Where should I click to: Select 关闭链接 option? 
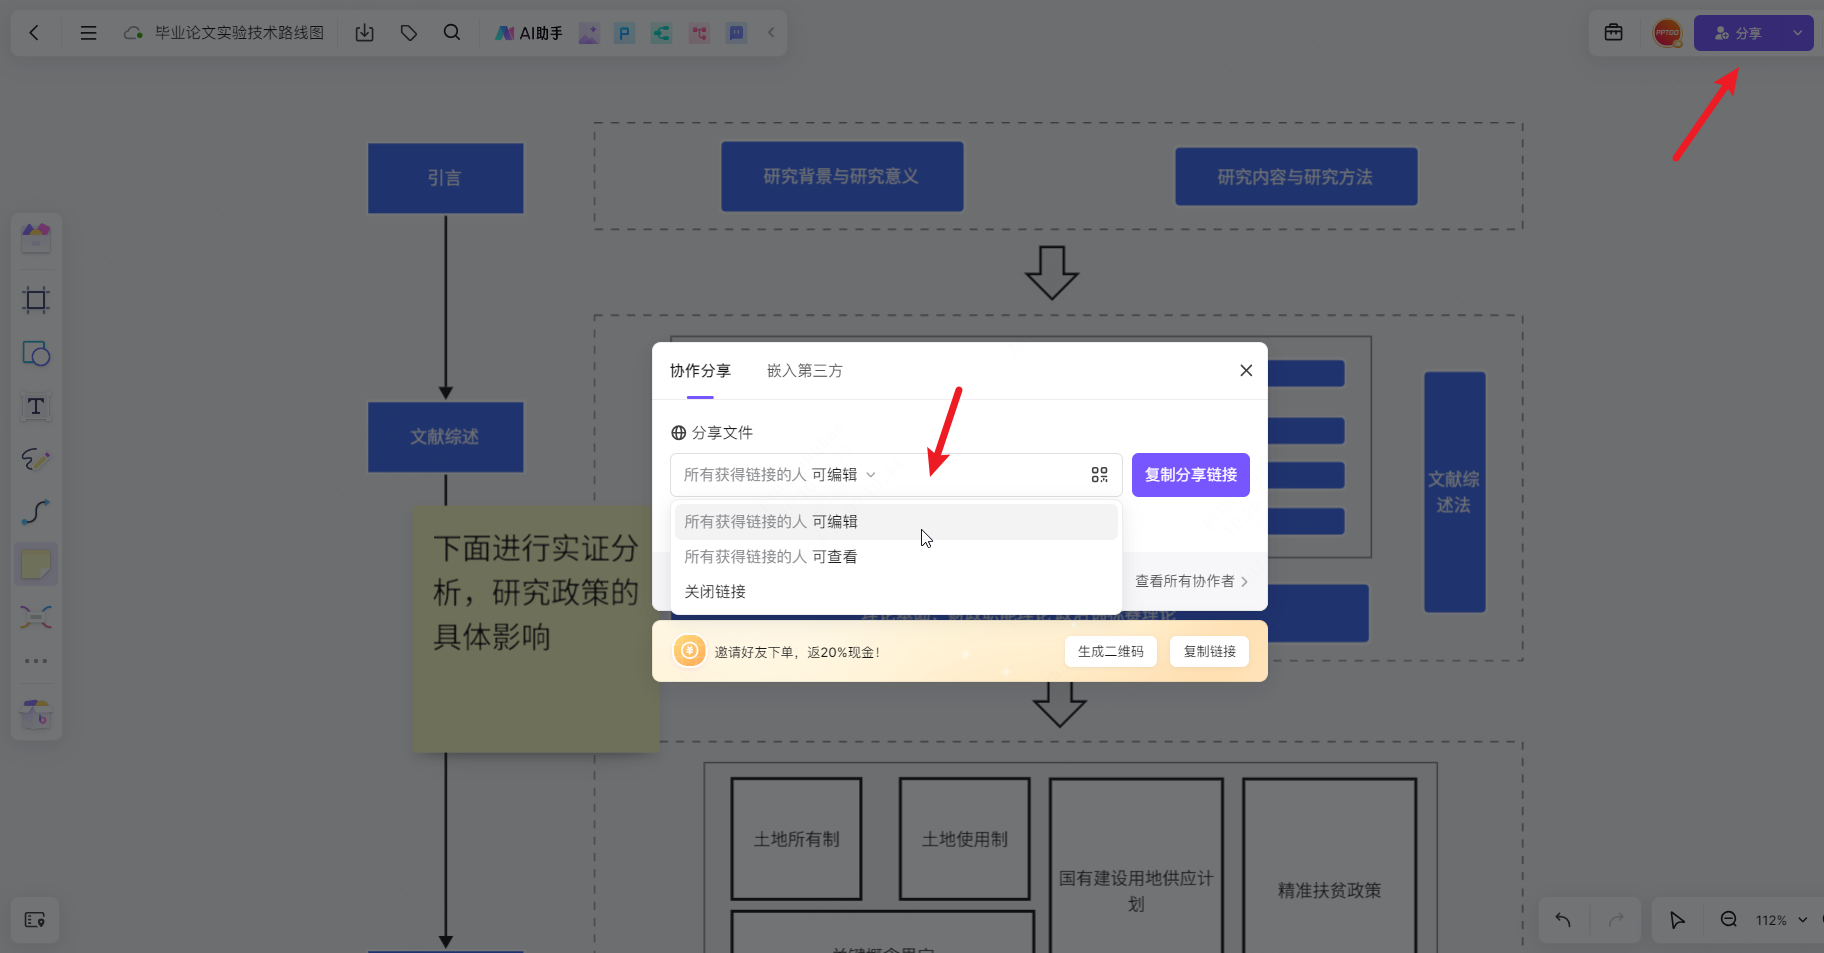(896, 592)
